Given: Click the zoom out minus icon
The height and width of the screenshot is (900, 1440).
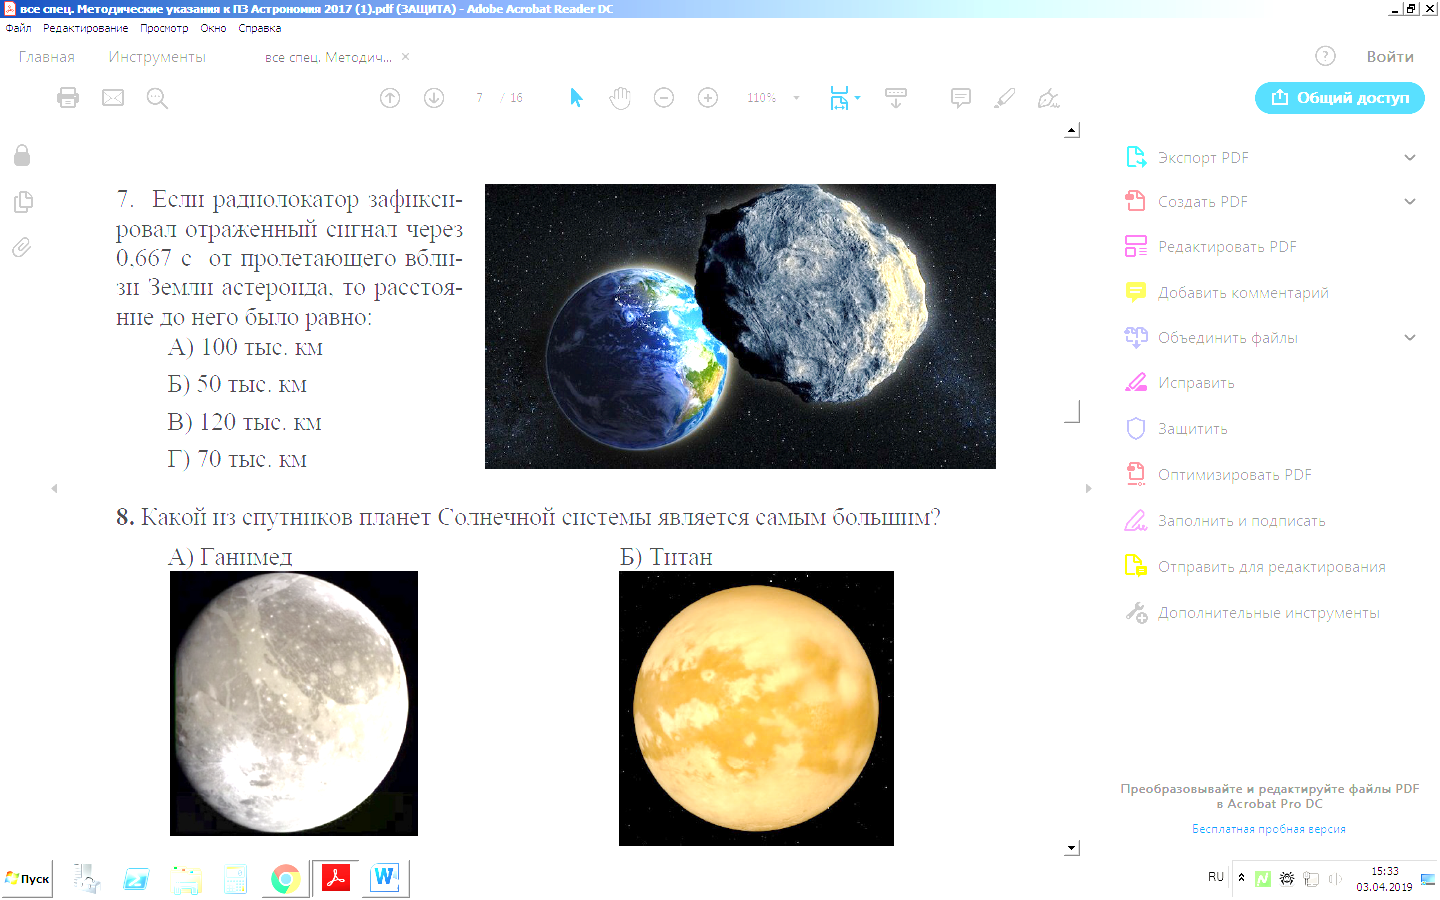Looking at the screenshot, I should (x=664, y=98).
